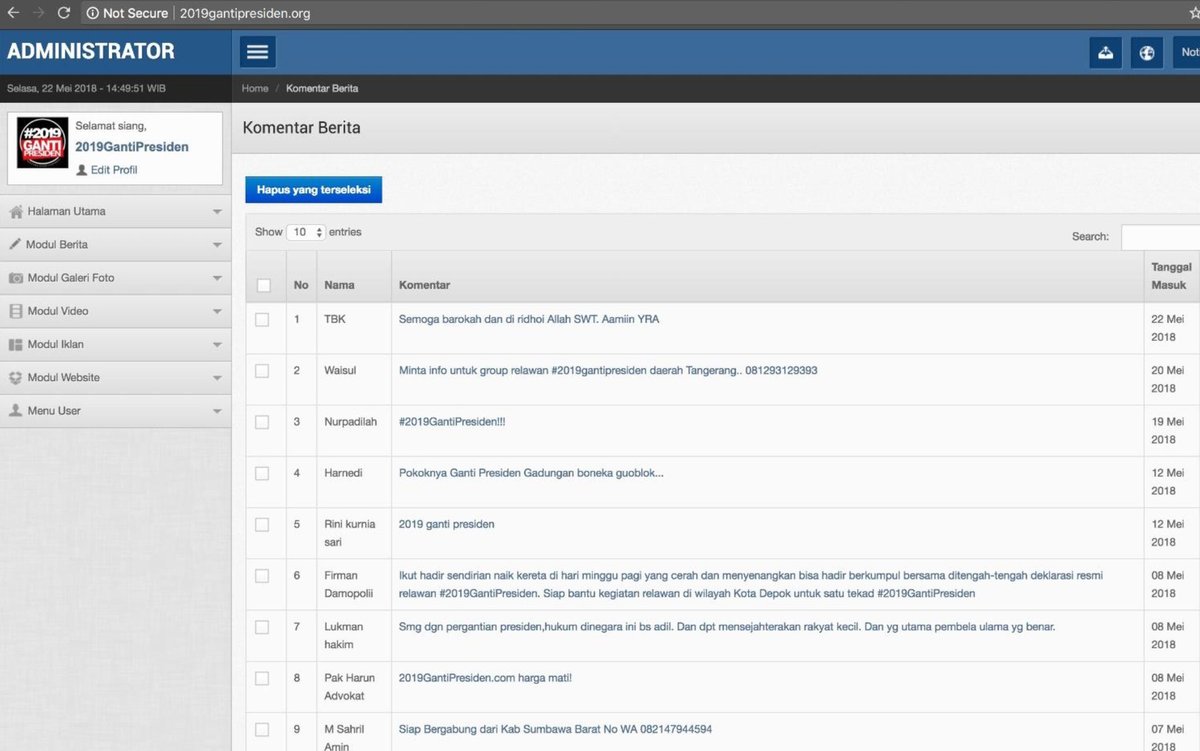The height and width of the screenshot is (751, 1200).
Task: Expand Modul Galeri Foto menu arrow
Action: coord(217,278)
